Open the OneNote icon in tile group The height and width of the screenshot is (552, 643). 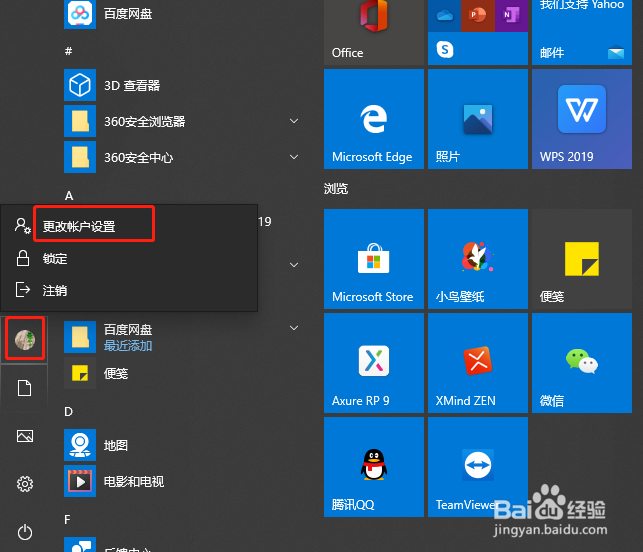pos(511,16)
